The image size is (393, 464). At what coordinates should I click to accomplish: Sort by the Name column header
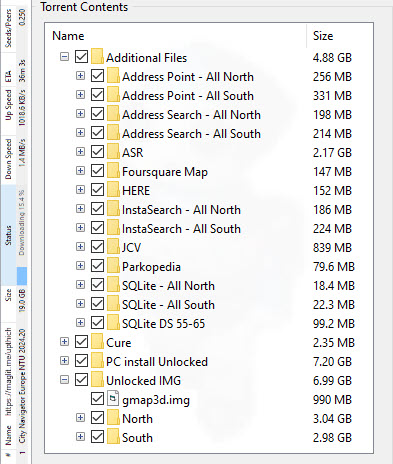[x=176, y=36]
